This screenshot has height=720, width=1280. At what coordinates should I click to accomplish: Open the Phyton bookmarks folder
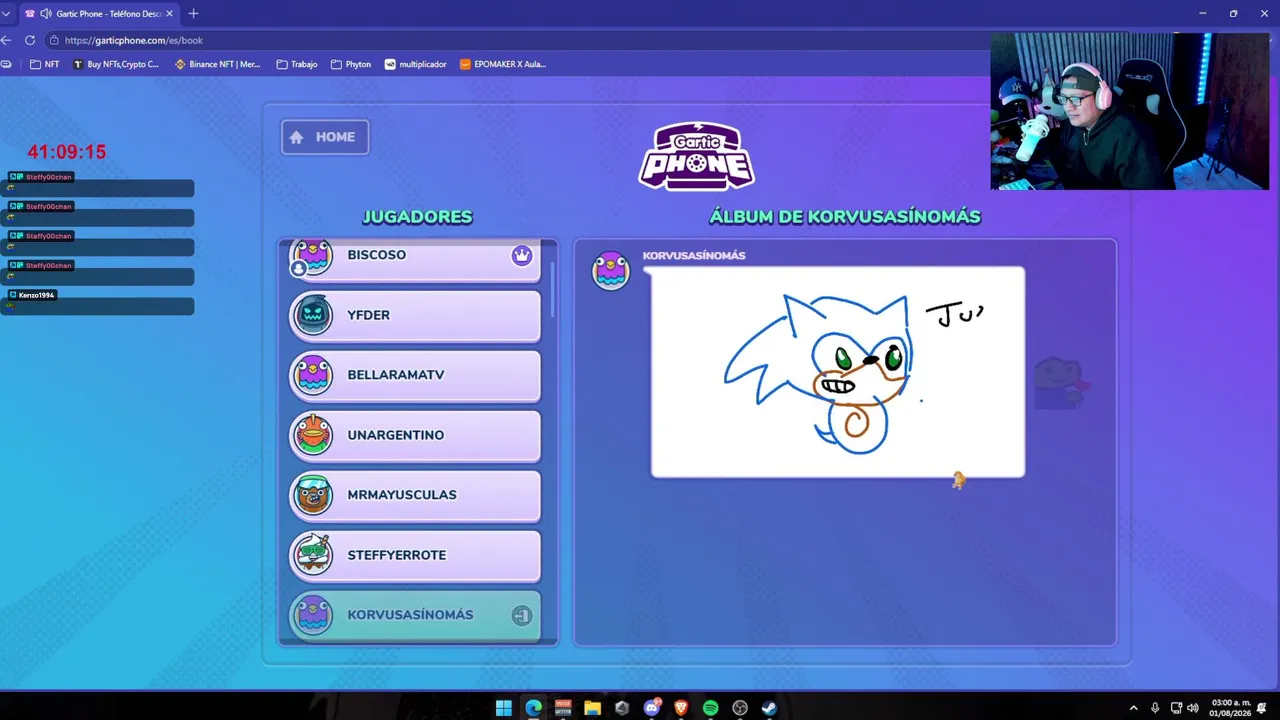tap(351, 64)
